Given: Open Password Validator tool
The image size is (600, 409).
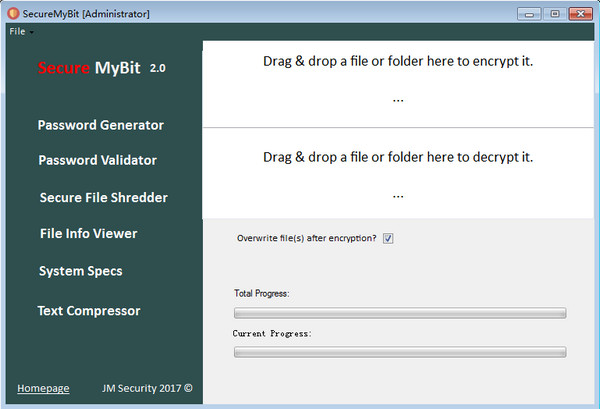Looking at the screenshot, I should [98, 160].
